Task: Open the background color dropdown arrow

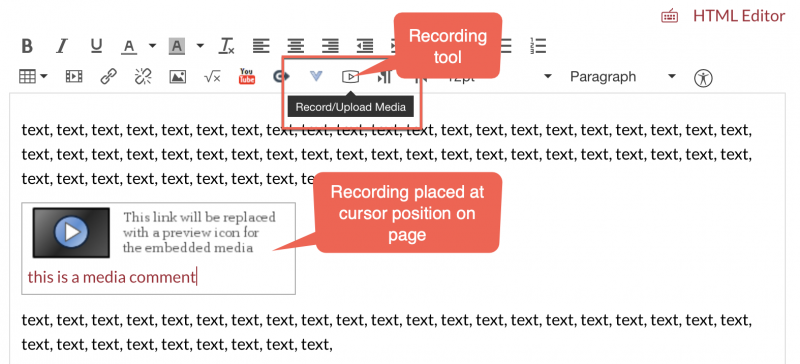Action: [200, 46]
